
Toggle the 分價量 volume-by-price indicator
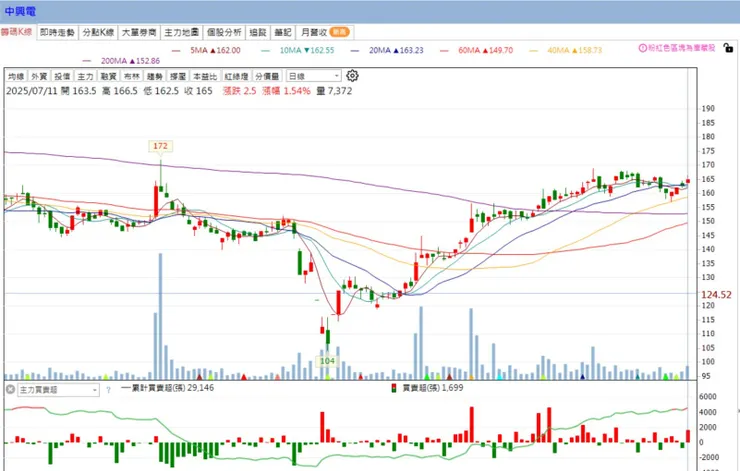coord(267,76)
